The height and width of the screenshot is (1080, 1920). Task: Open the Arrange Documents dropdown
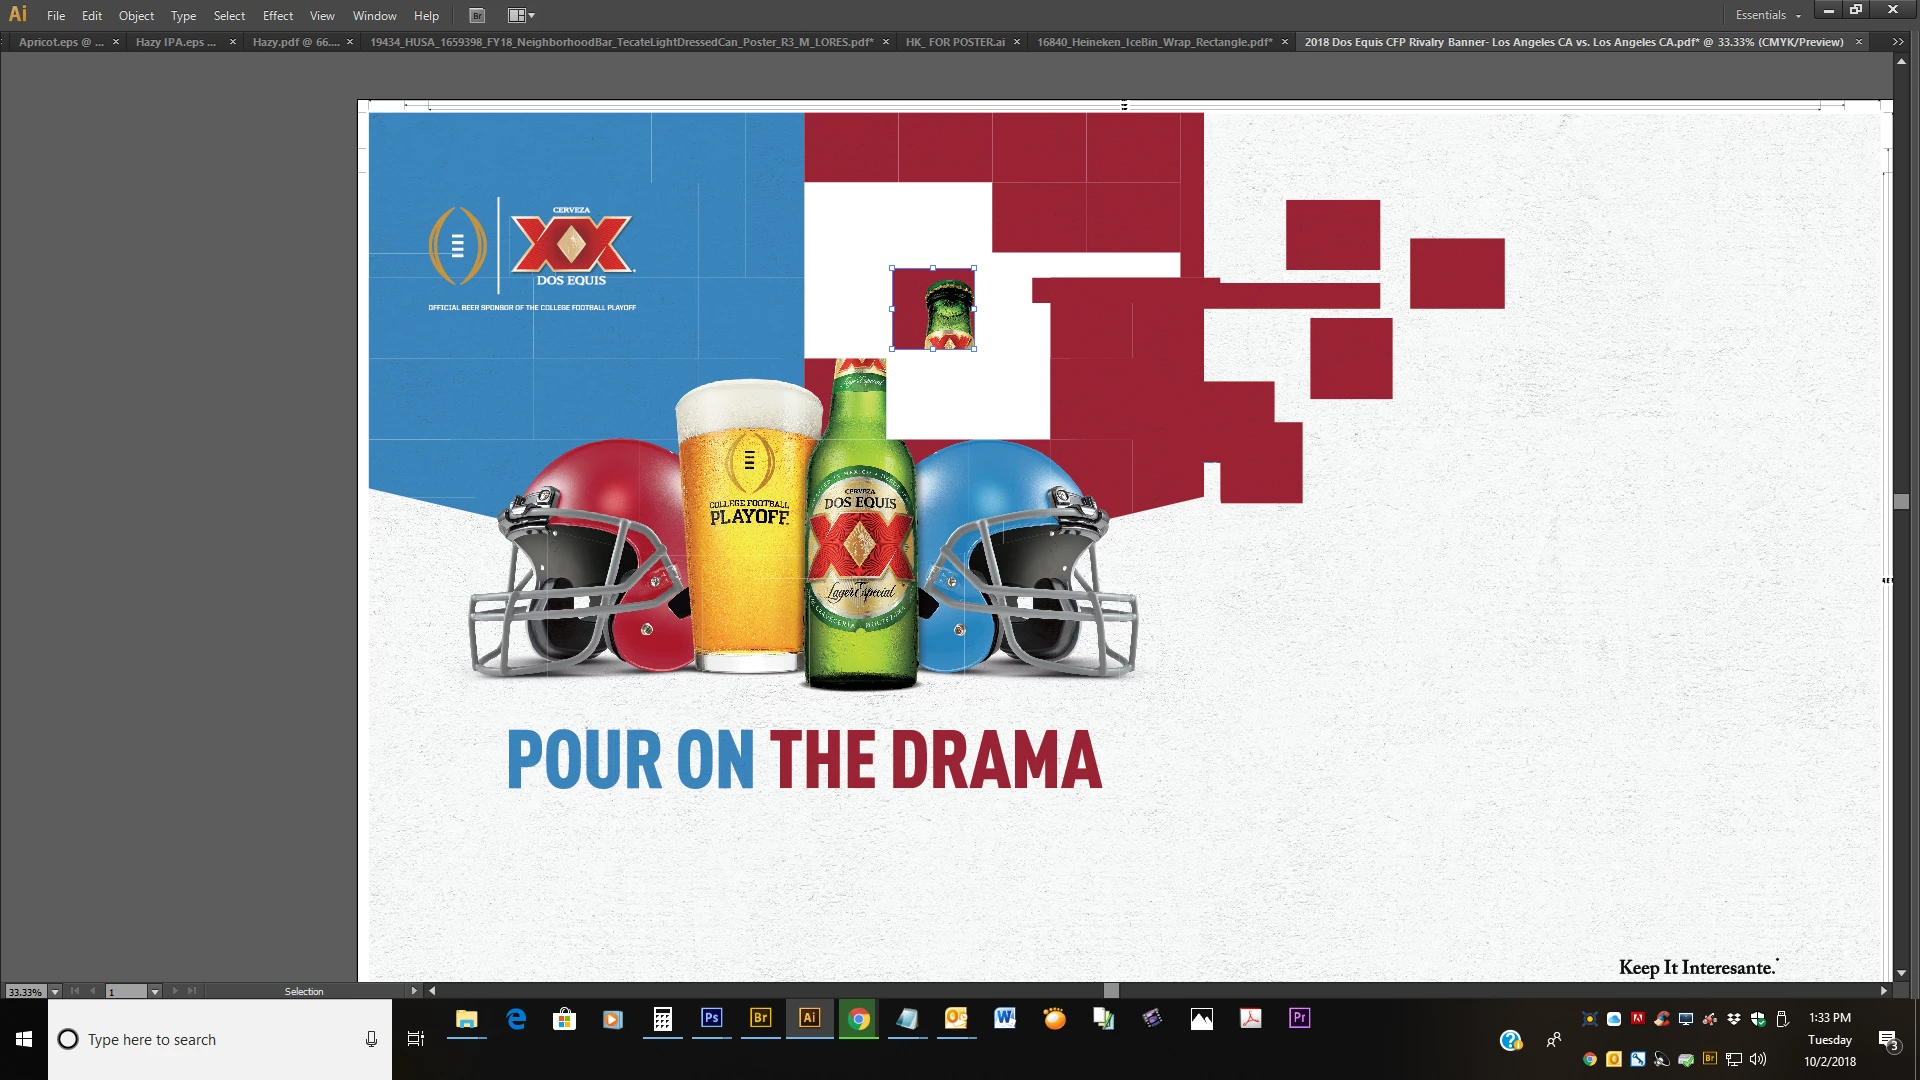[521, 15]
